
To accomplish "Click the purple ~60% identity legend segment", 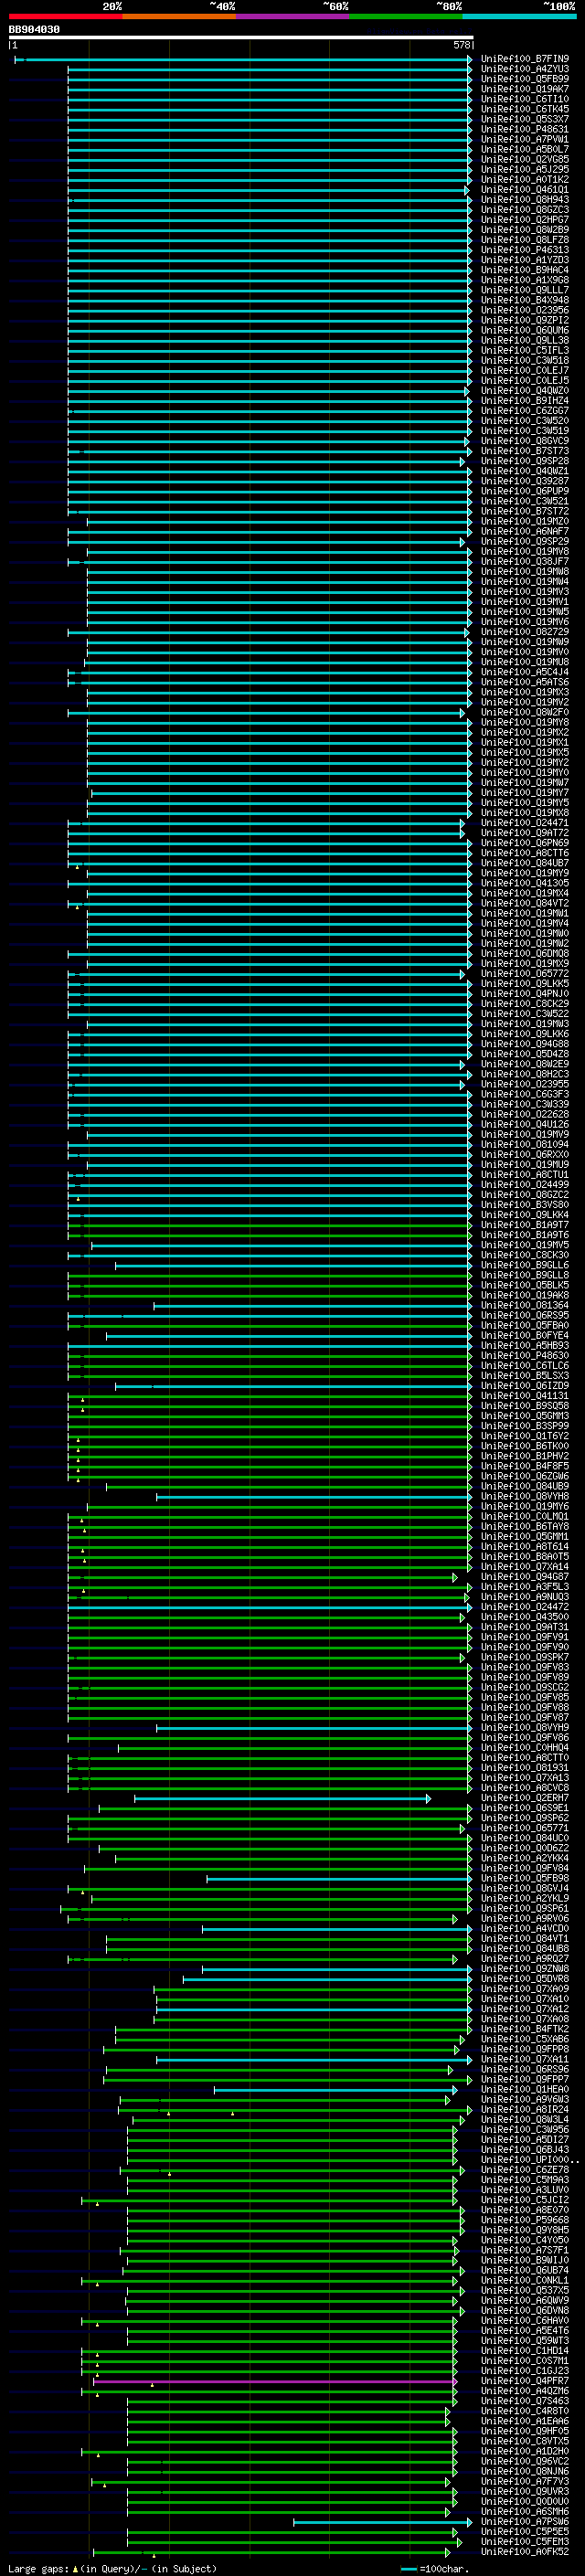I will point(293,16).
